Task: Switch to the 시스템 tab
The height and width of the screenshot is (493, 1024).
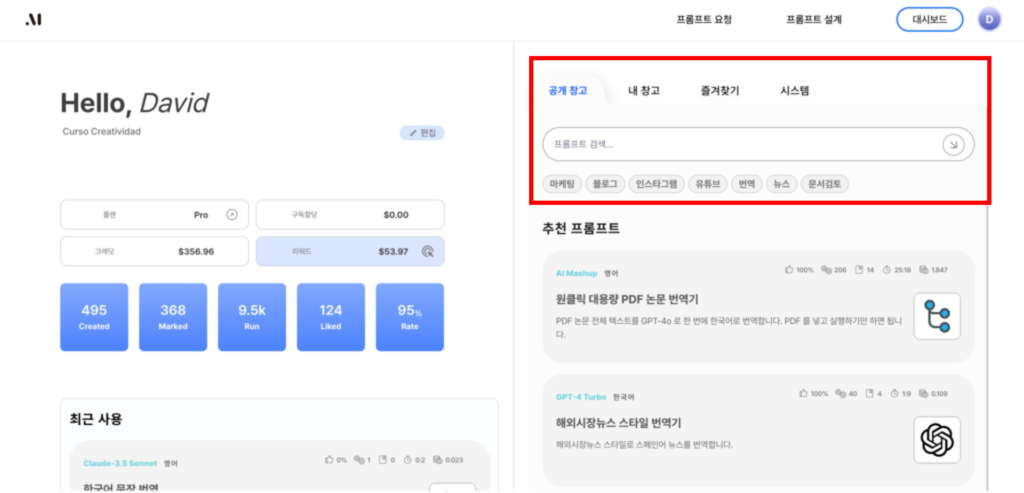Action: coord(795,91)
